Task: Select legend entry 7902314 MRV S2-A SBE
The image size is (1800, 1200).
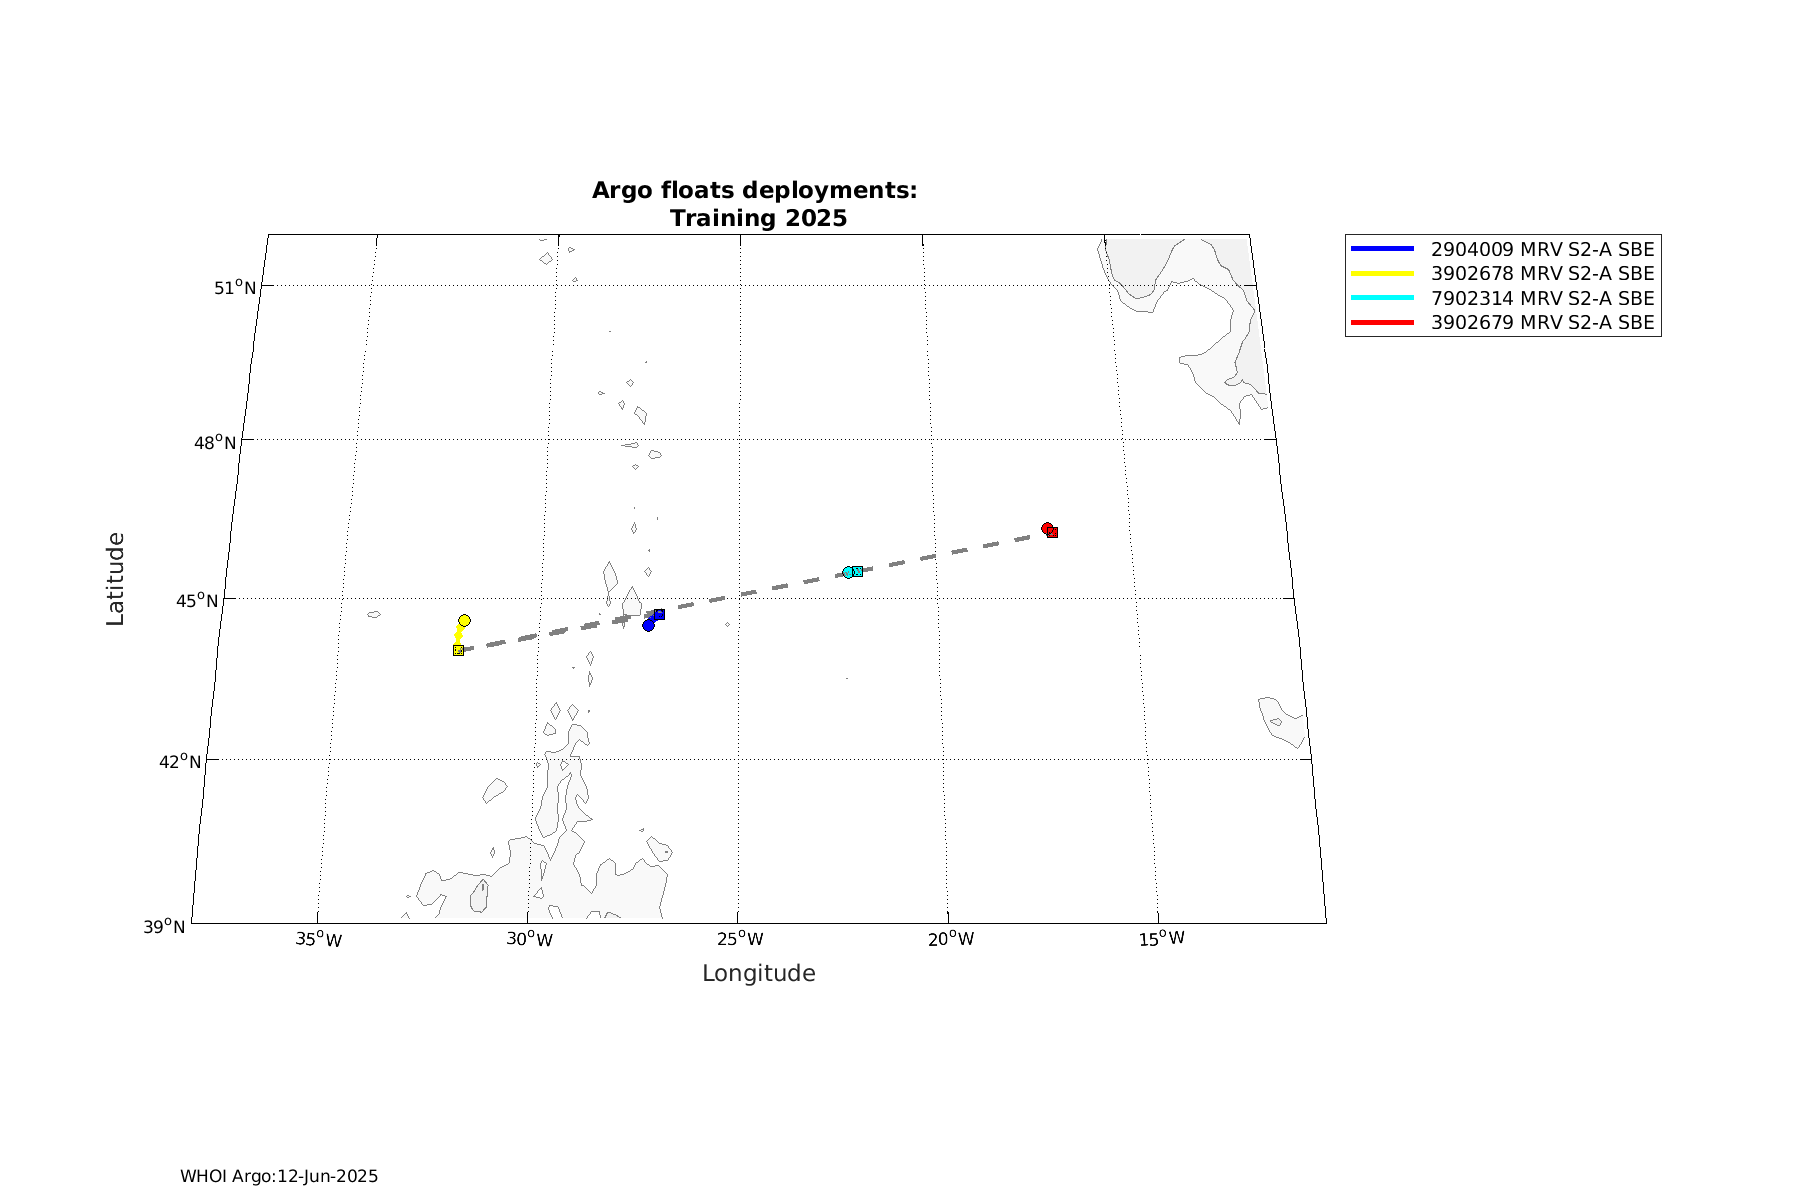Action: click(x=1542, y=298)
